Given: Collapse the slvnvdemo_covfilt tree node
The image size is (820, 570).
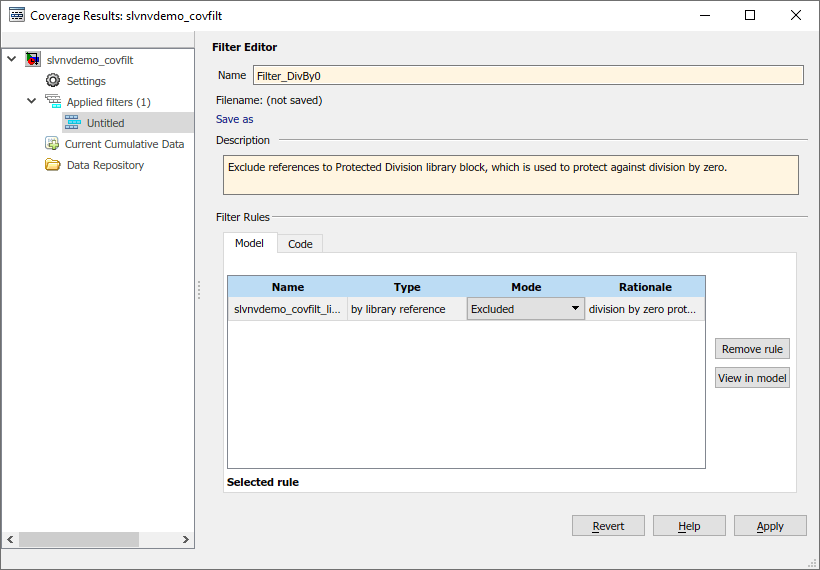Looking at the screenshot, I should click(12, 59).
